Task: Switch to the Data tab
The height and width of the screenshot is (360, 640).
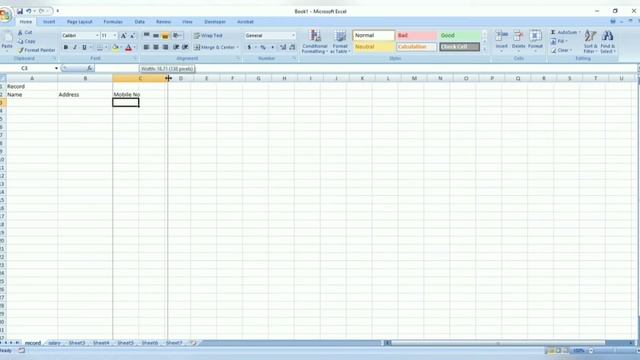Action: 140,22
